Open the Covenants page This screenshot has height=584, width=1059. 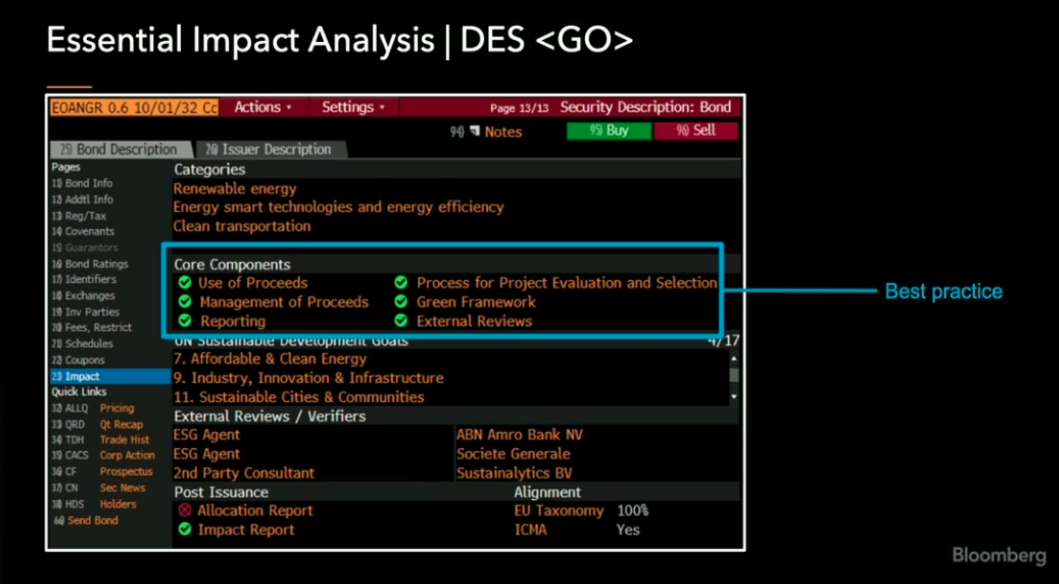pos(83,232)
